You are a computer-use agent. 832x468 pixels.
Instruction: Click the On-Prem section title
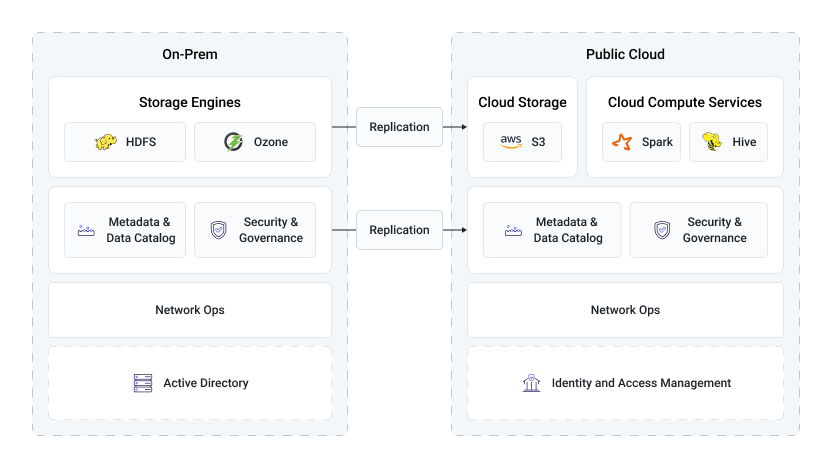point(190,54)
